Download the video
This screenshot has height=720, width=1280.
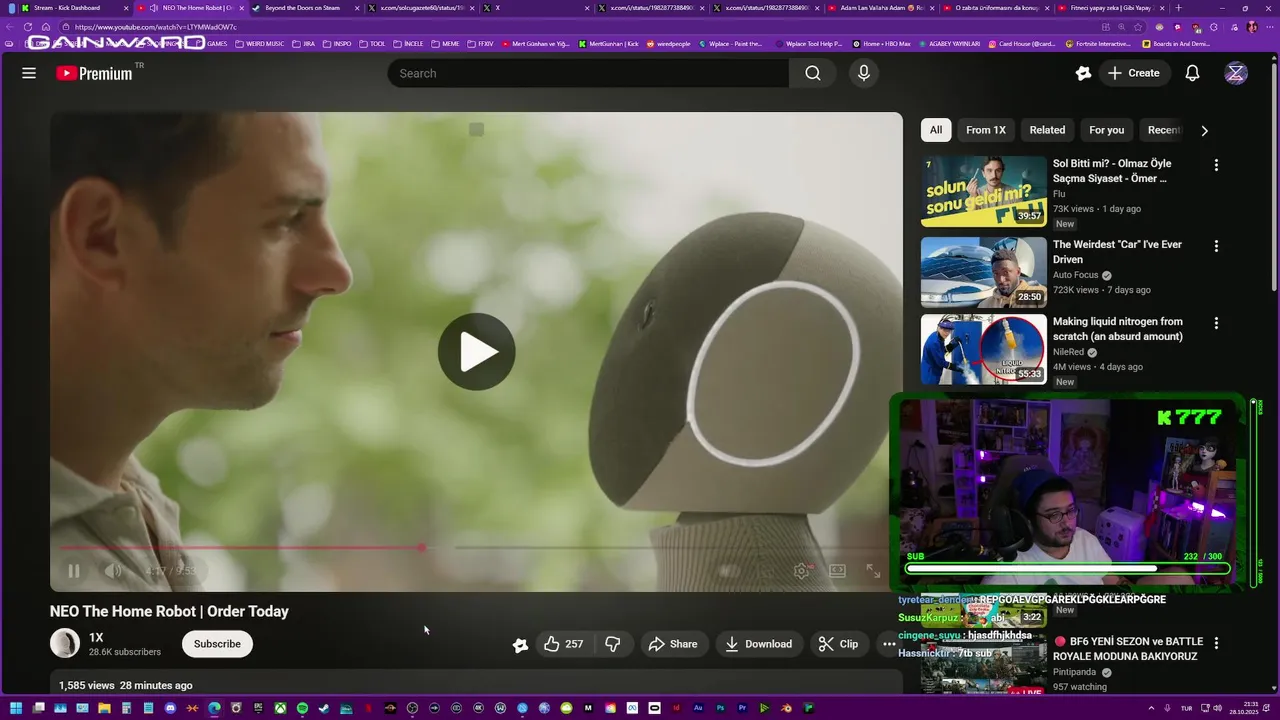[x=758, y=644]
